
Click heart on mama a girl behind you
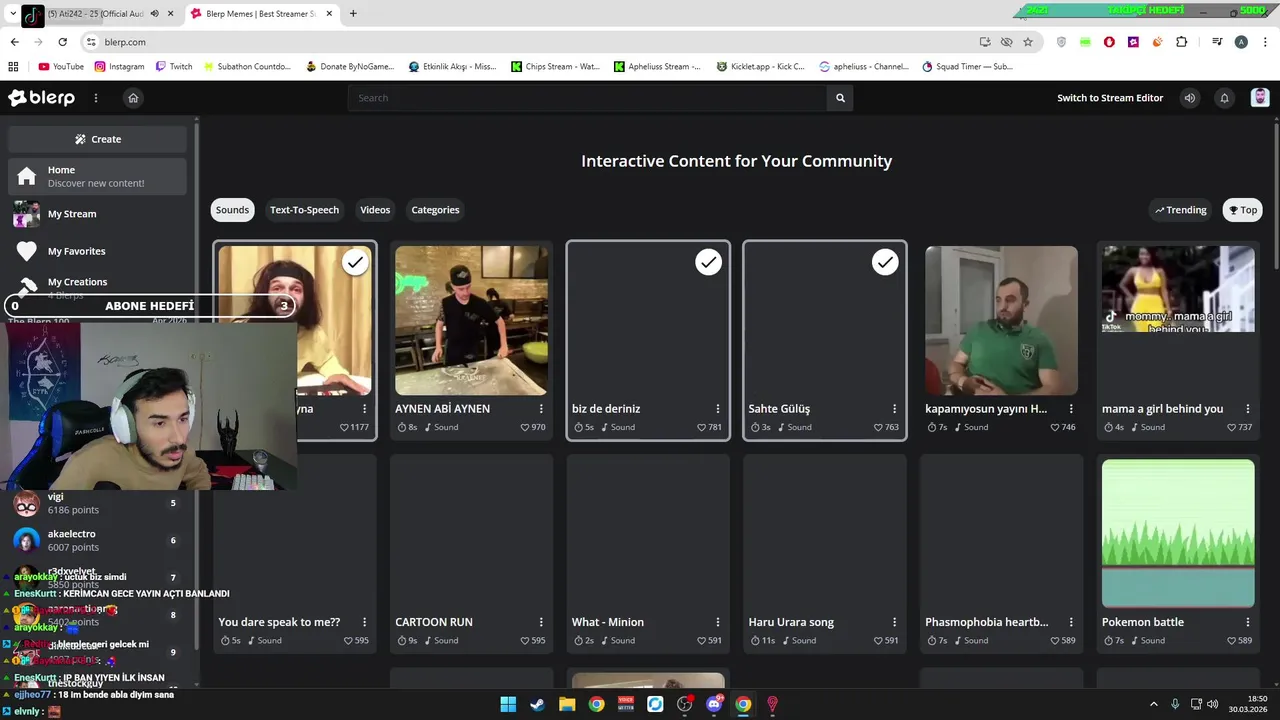point(1232,427)
